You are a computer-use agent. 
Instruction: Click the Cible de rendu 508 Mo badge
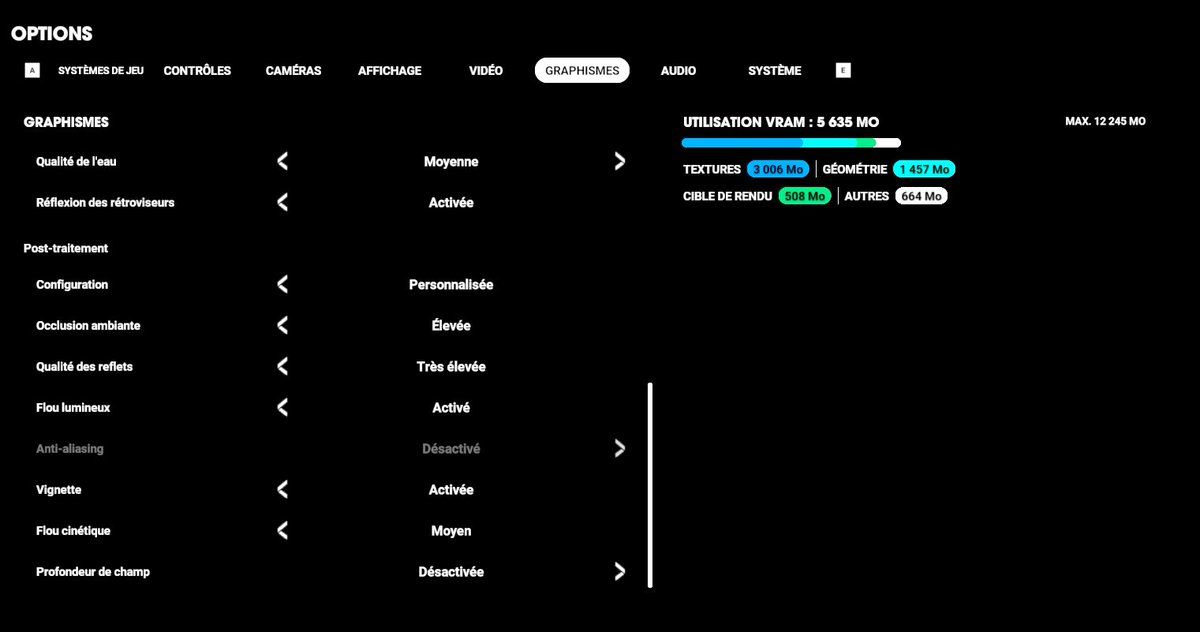[x=804, y=196]
